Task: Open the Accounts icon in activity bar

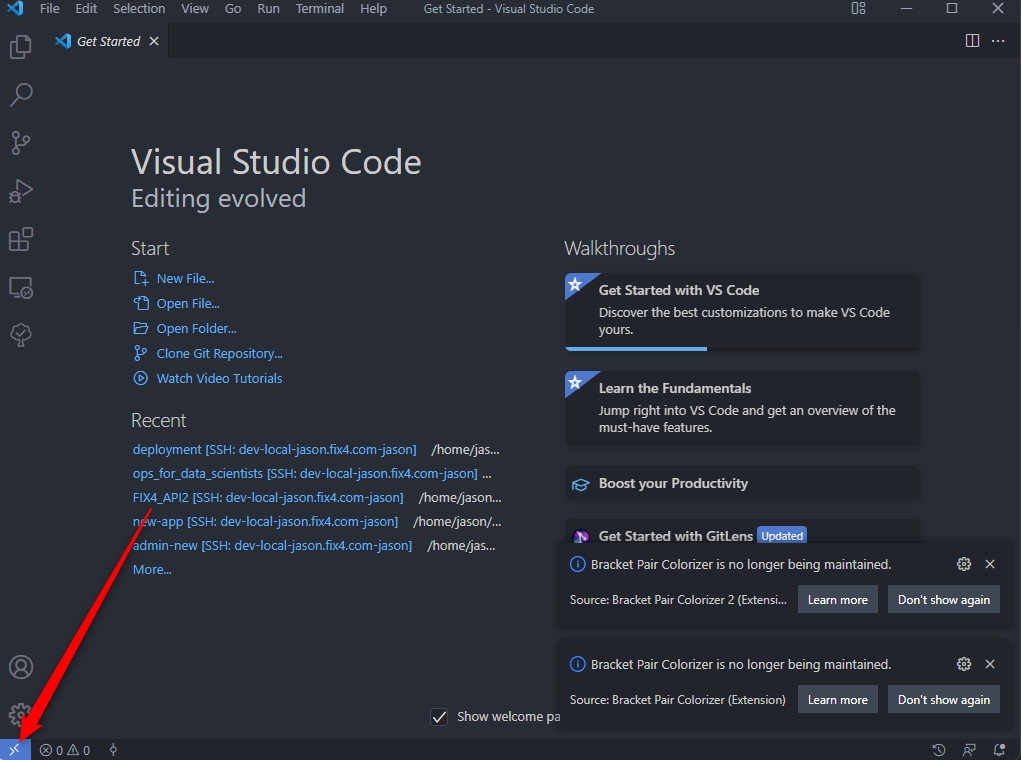Action: tap(21, 667)
